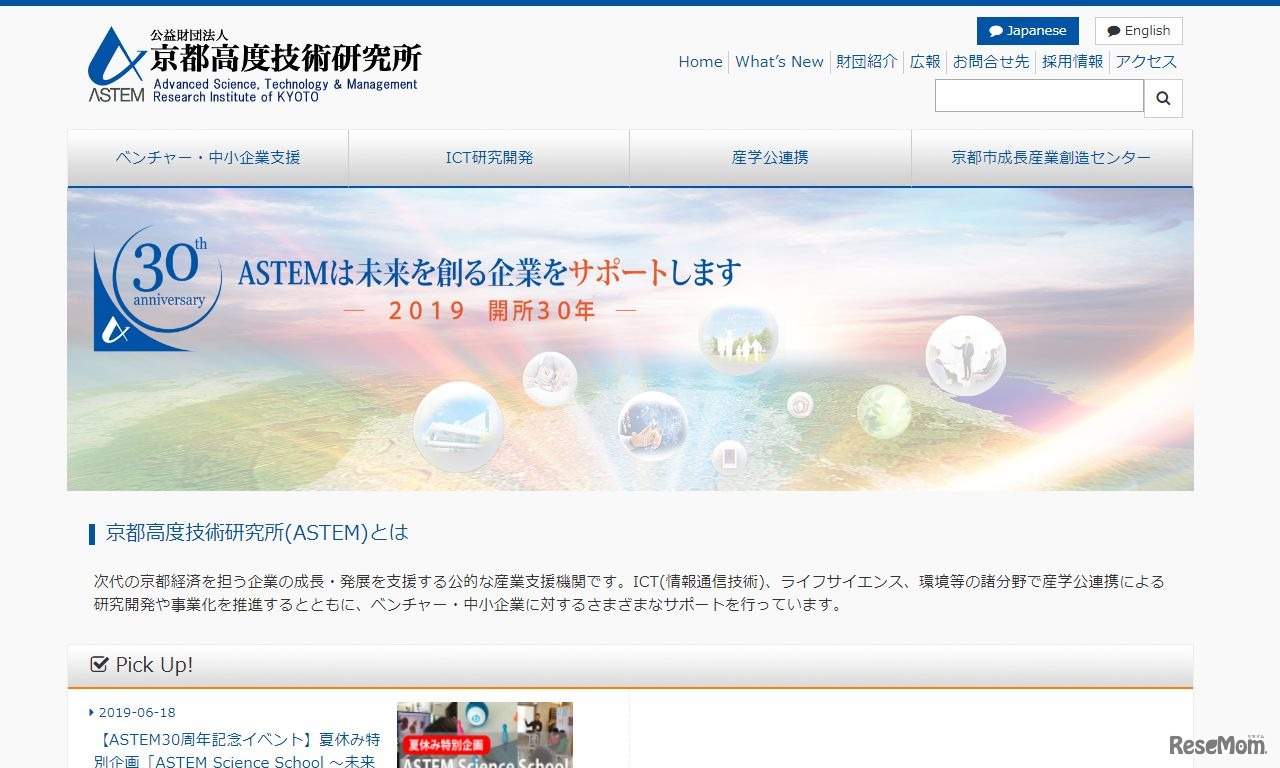Open 京都市成長産業創造センター menu
The width and height of the screenshot is (1280, 768).
[x=1051, y=158]
